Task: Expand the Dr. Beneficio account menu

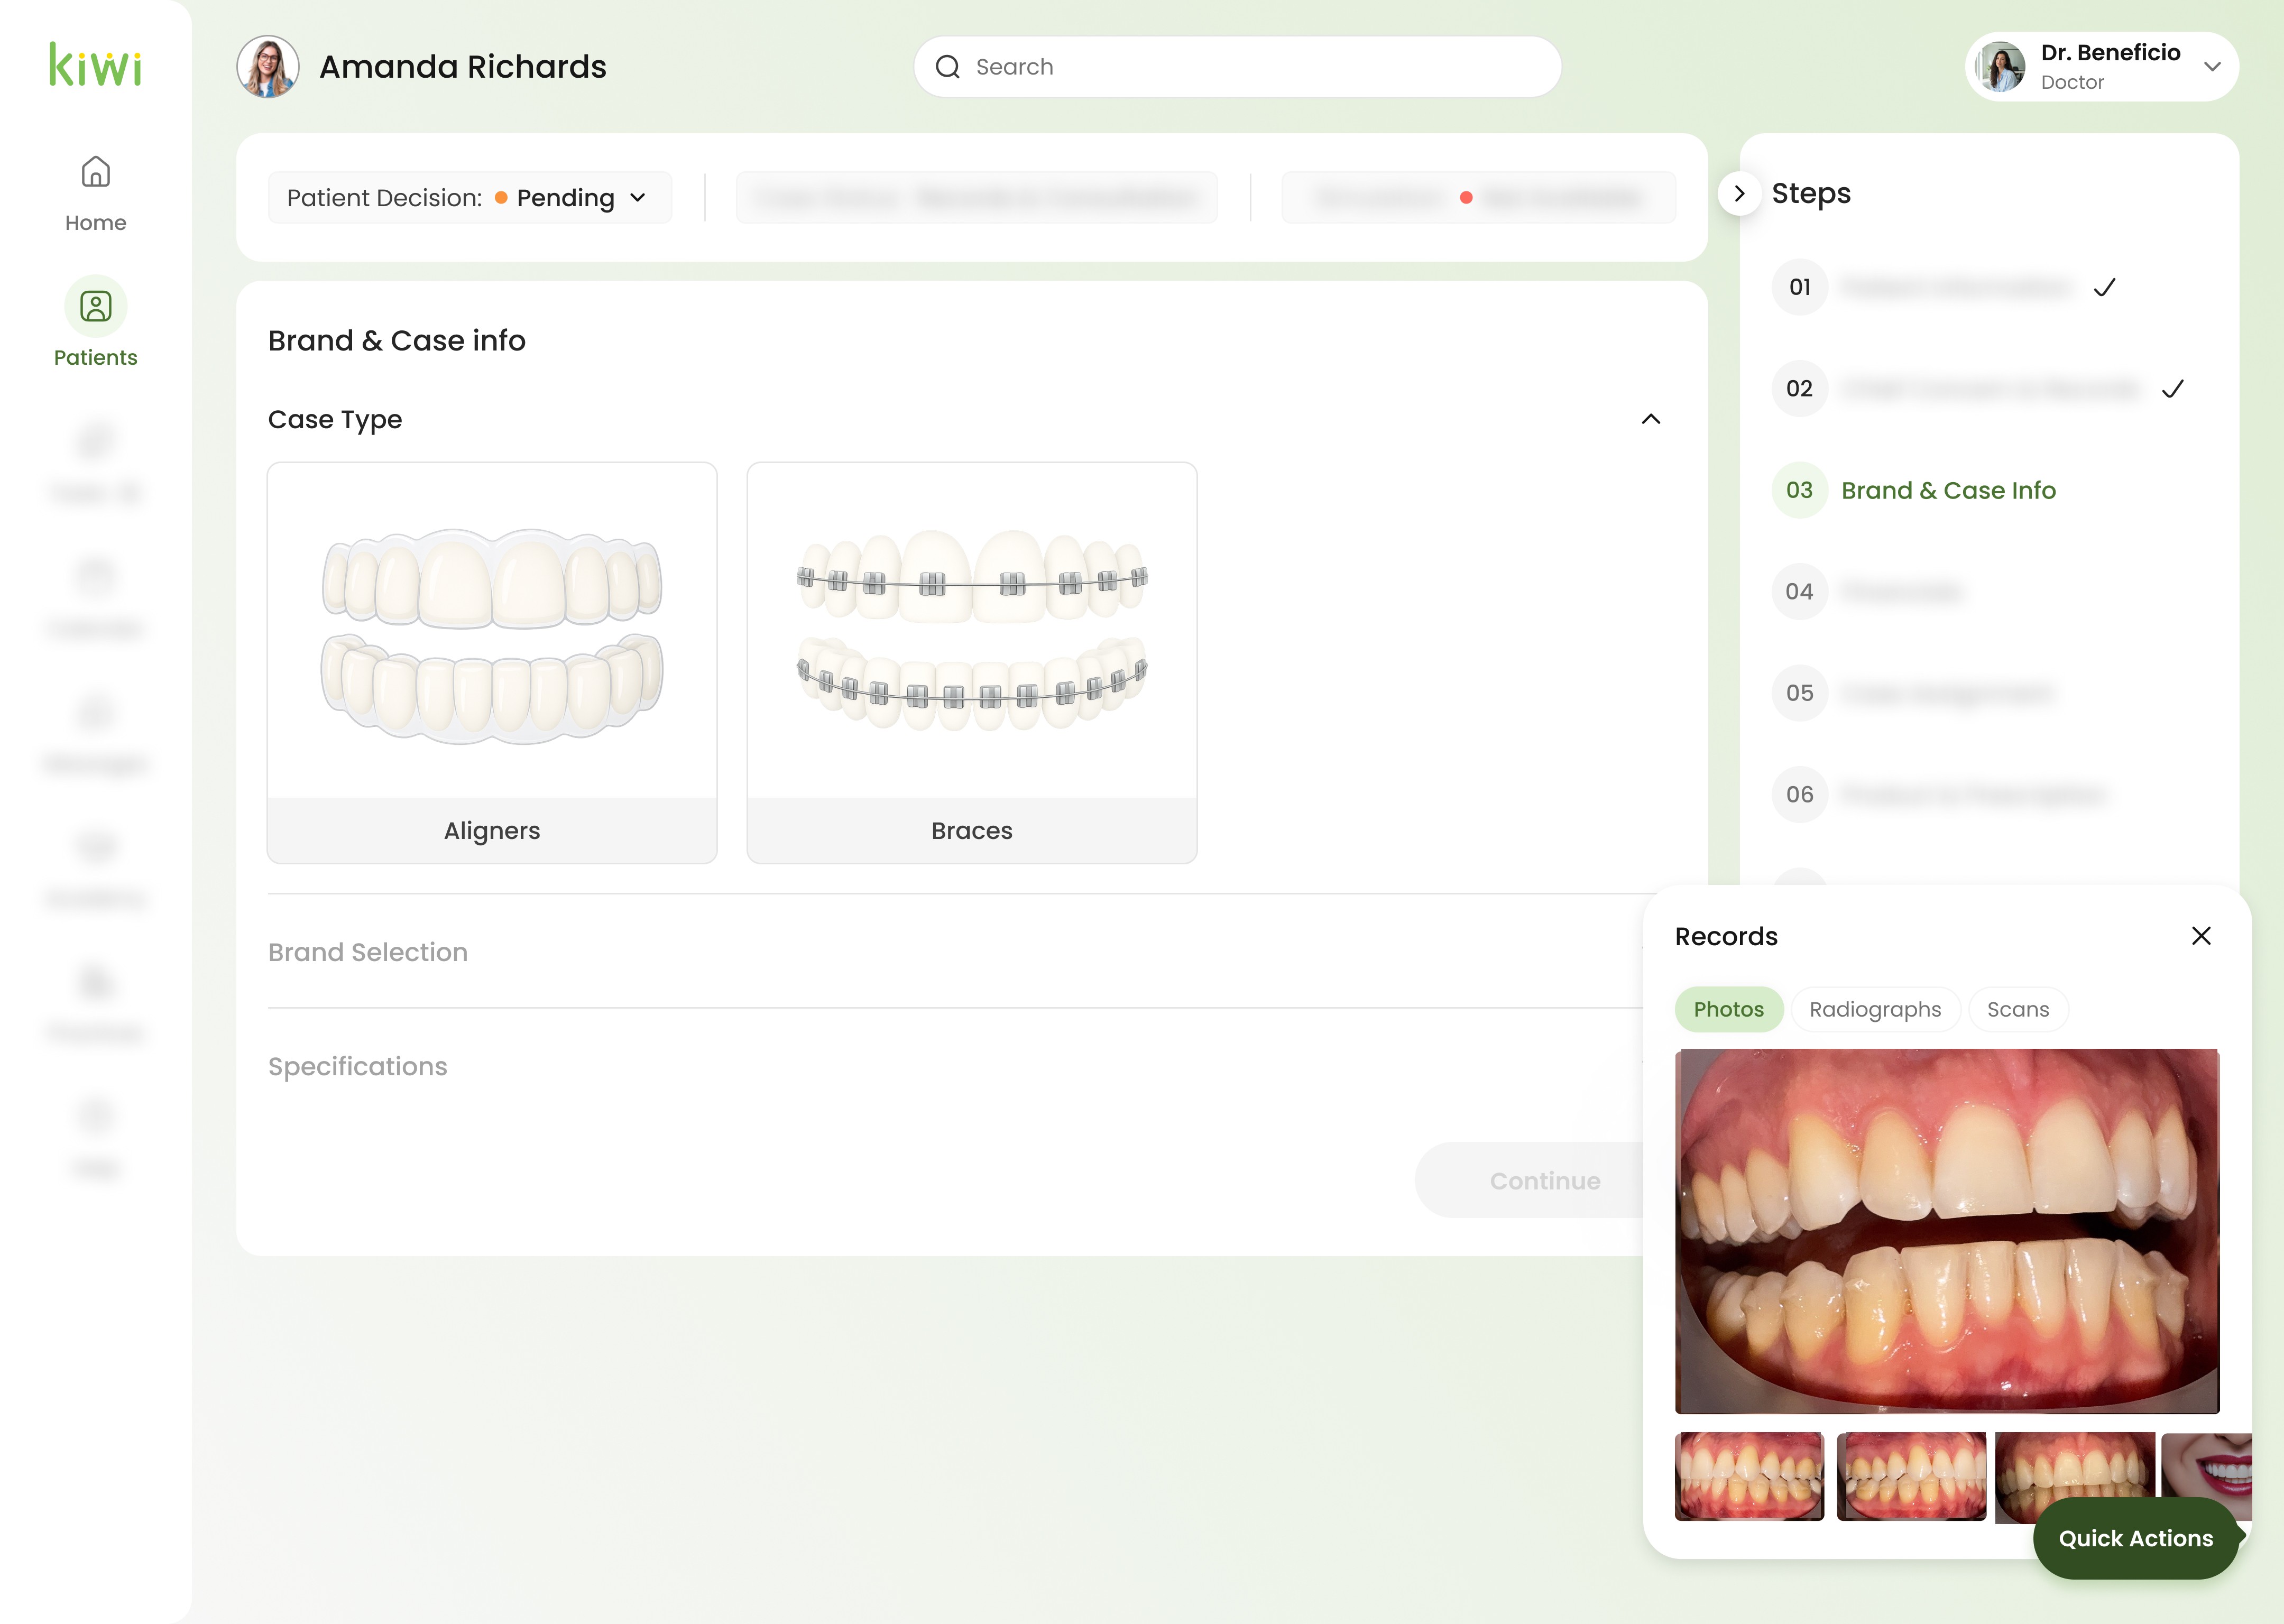Action: click(x=2212, y=67)
